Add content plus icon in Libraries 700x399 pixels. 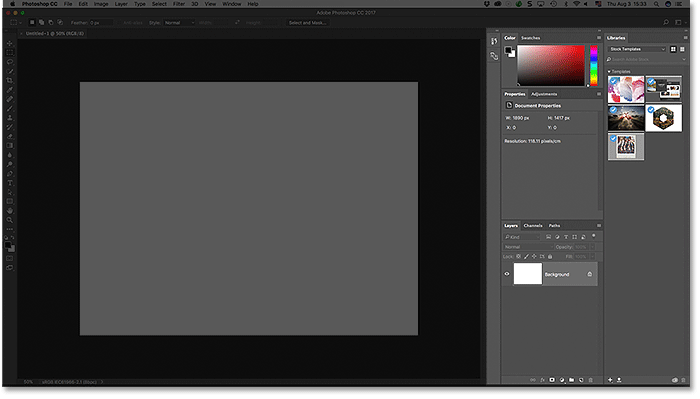coord(610,380)
